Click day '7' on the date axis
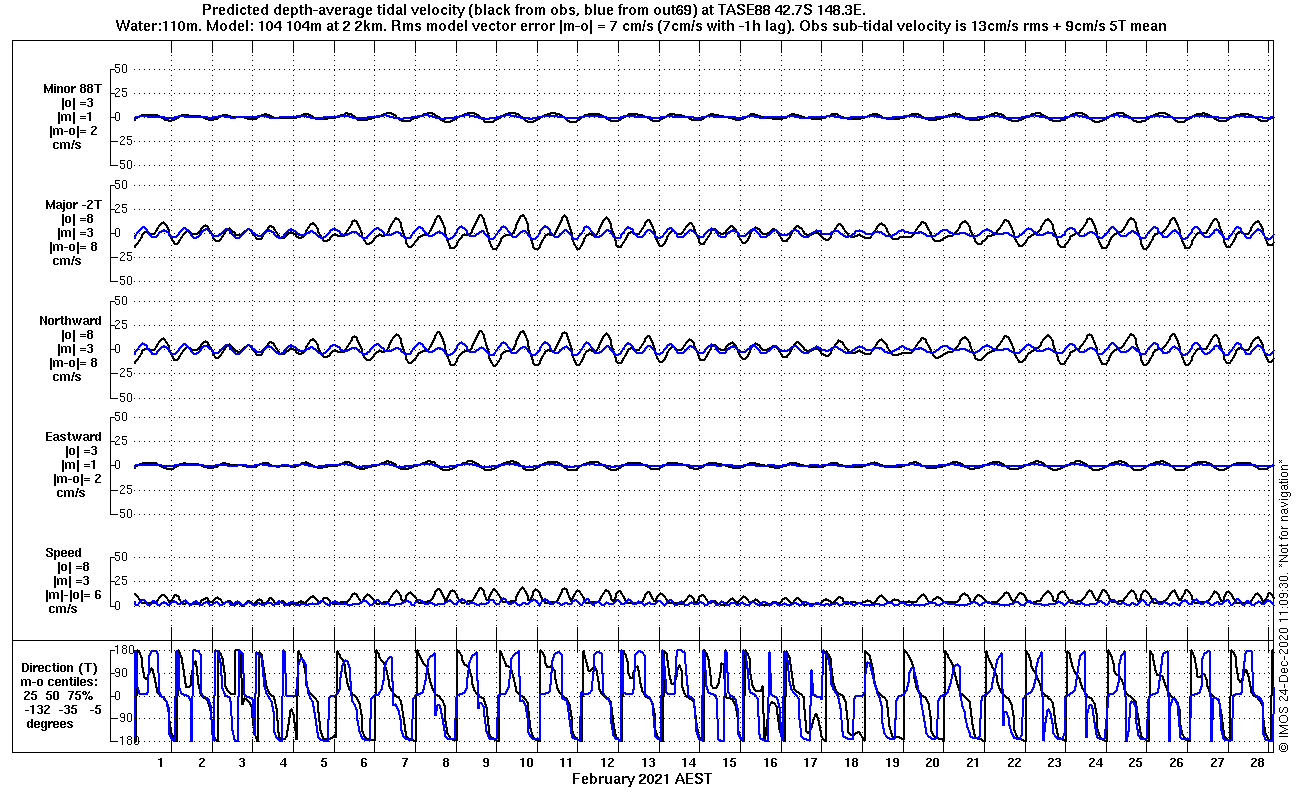 (405, 762)
